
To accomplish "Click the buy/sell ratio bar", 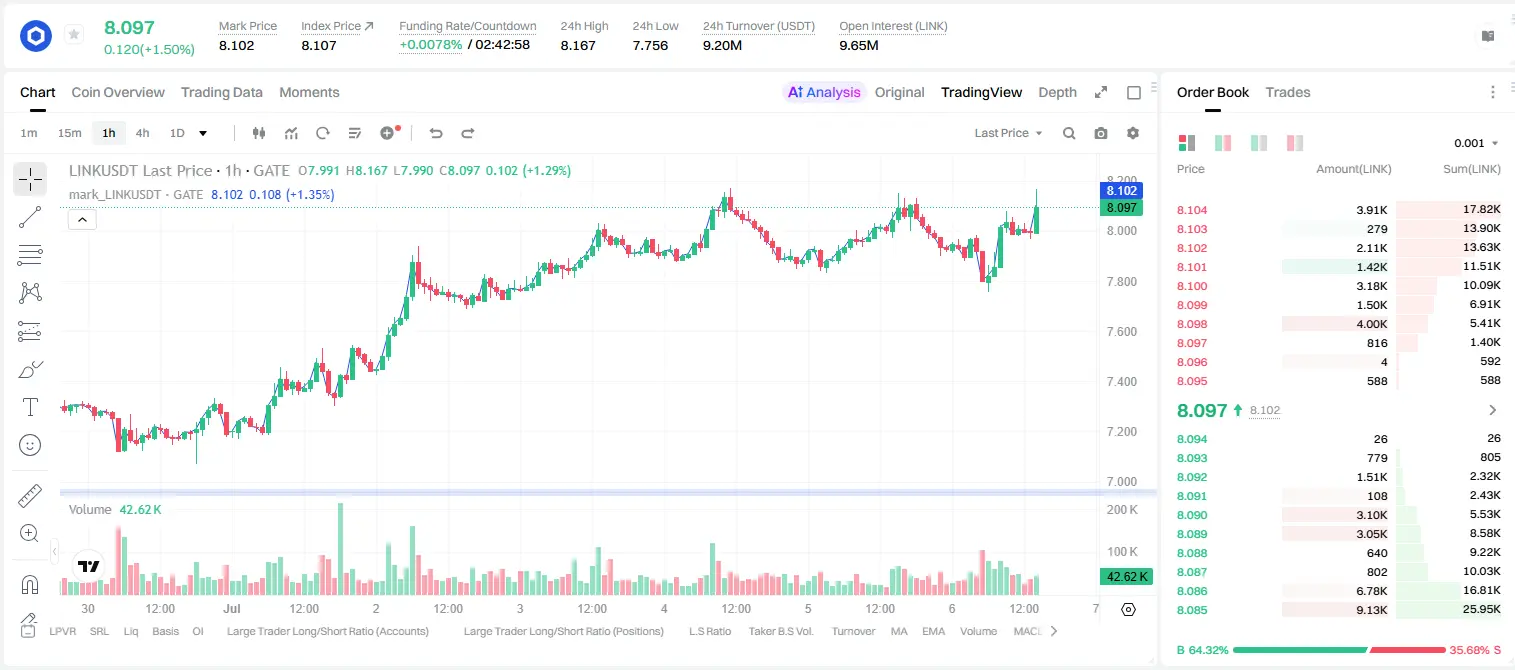I will (1339, 650).
